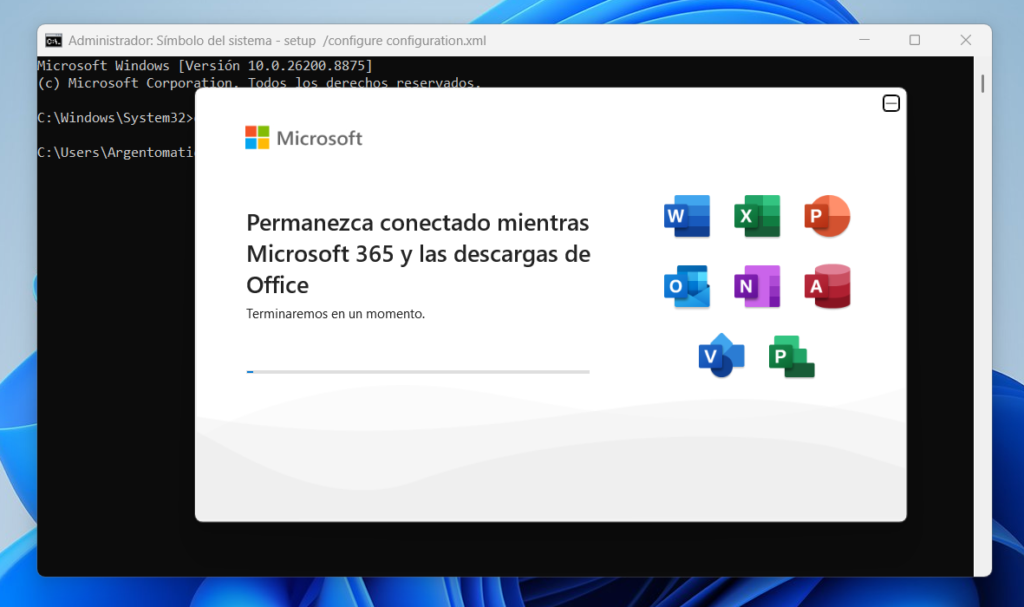Click the installation progress bar
1024x607 pixels.
(x=418, y=372)
